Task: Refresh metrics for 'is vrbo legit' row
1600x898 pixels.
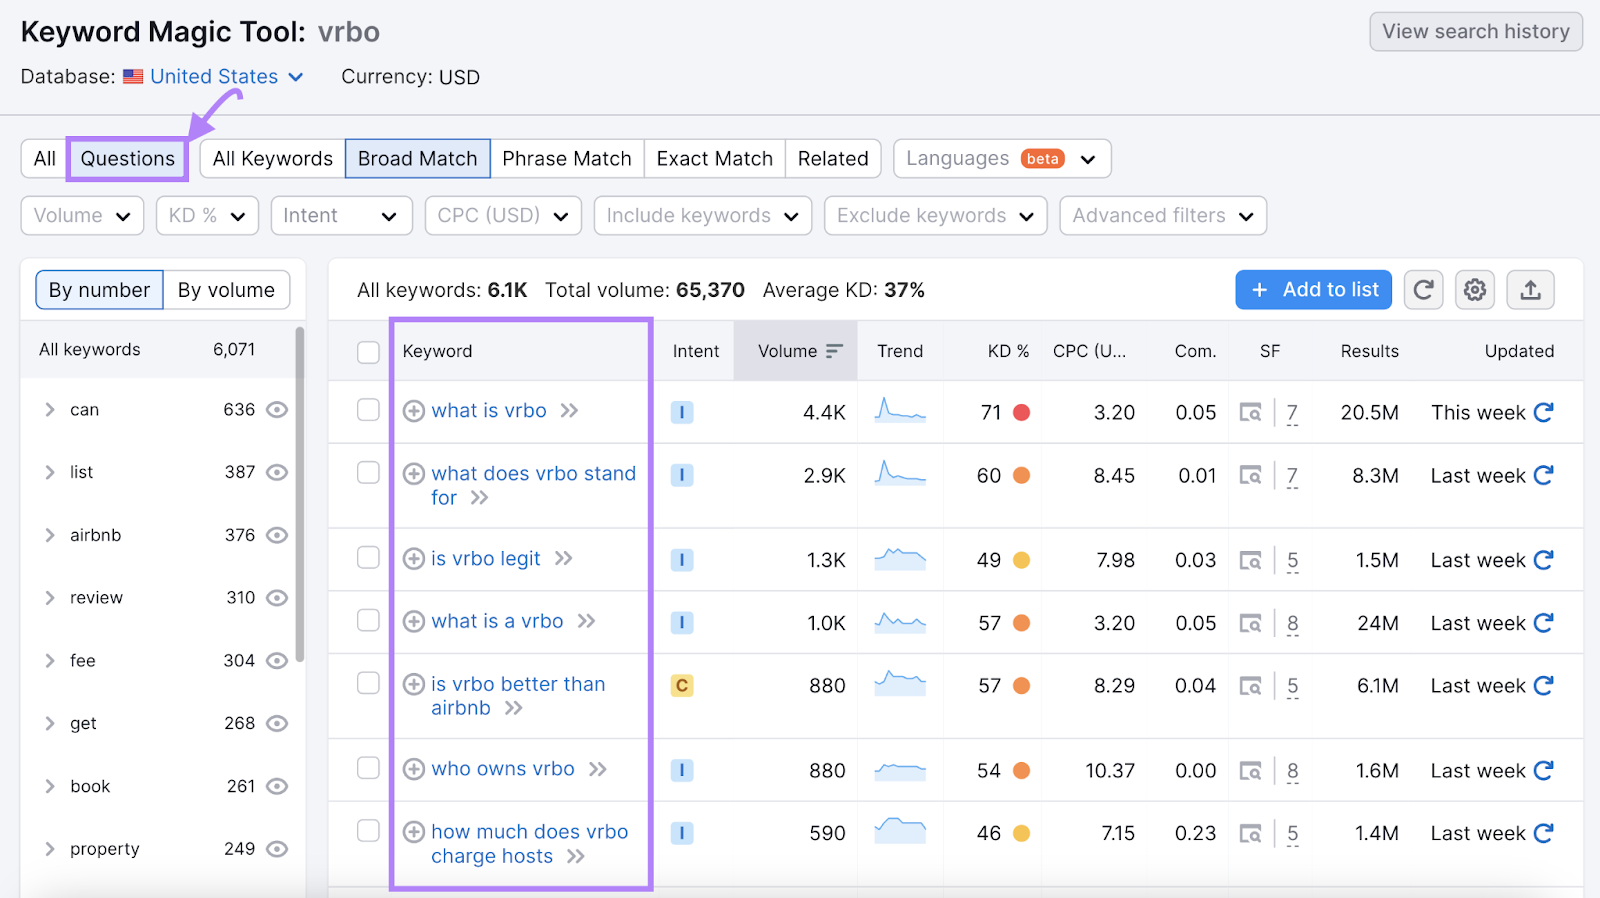Action: coord(1544,560)
